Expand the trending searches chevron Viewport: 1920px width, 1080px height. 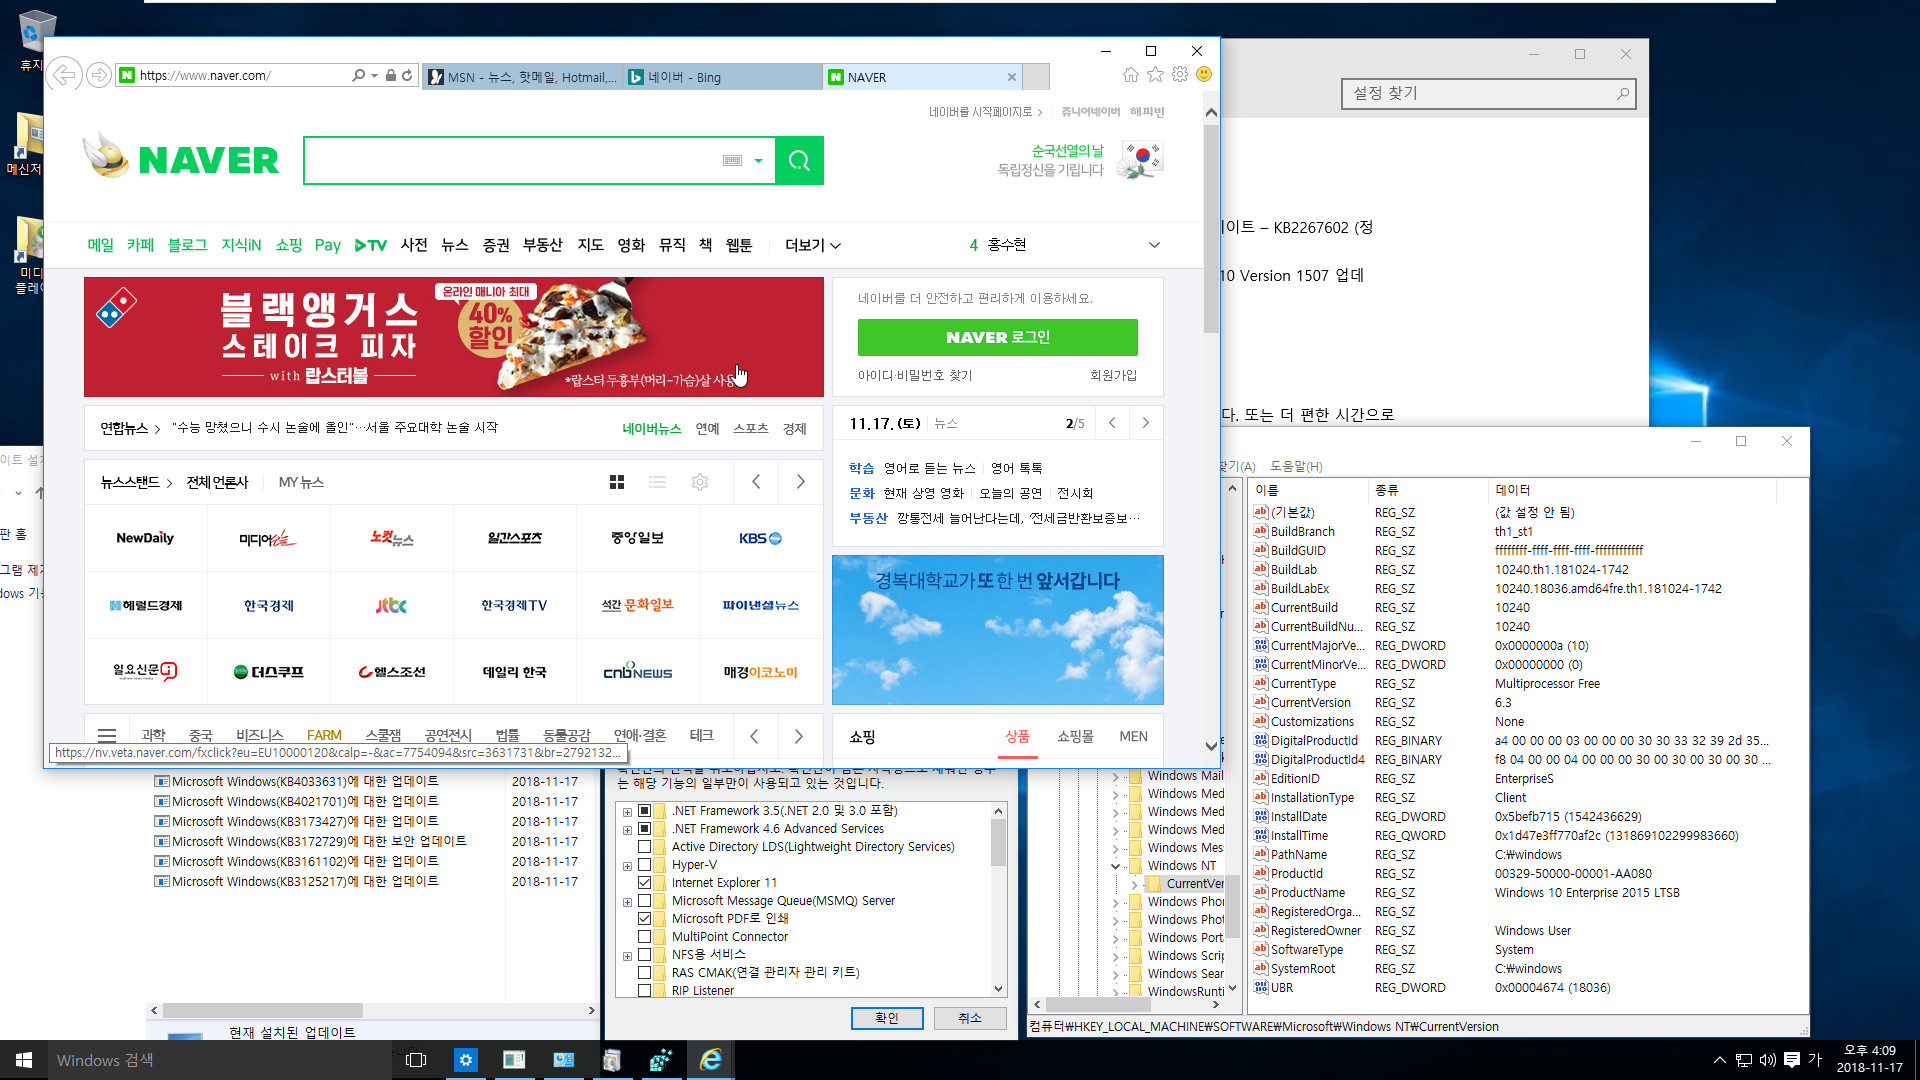coord(1154,245)
